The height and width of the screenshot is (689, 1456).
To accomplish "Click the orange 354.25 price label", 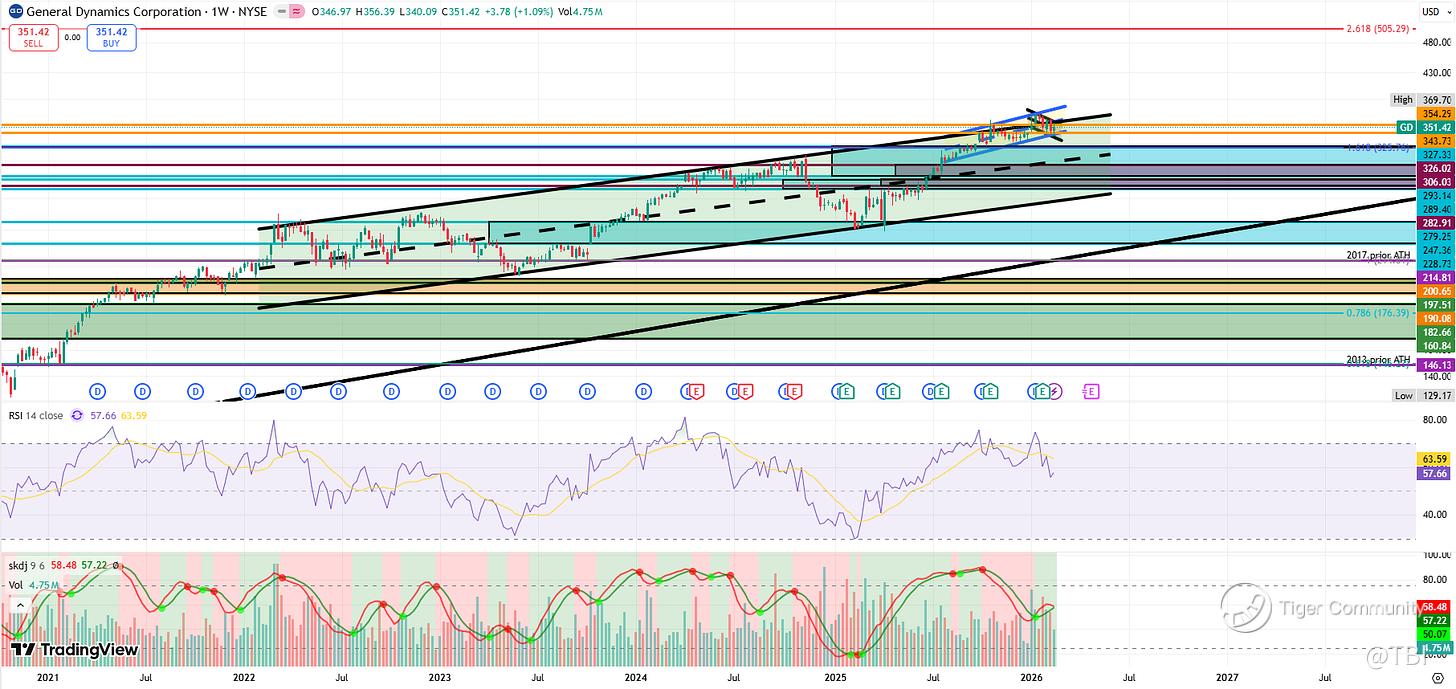I will [x=1435, y=114].
